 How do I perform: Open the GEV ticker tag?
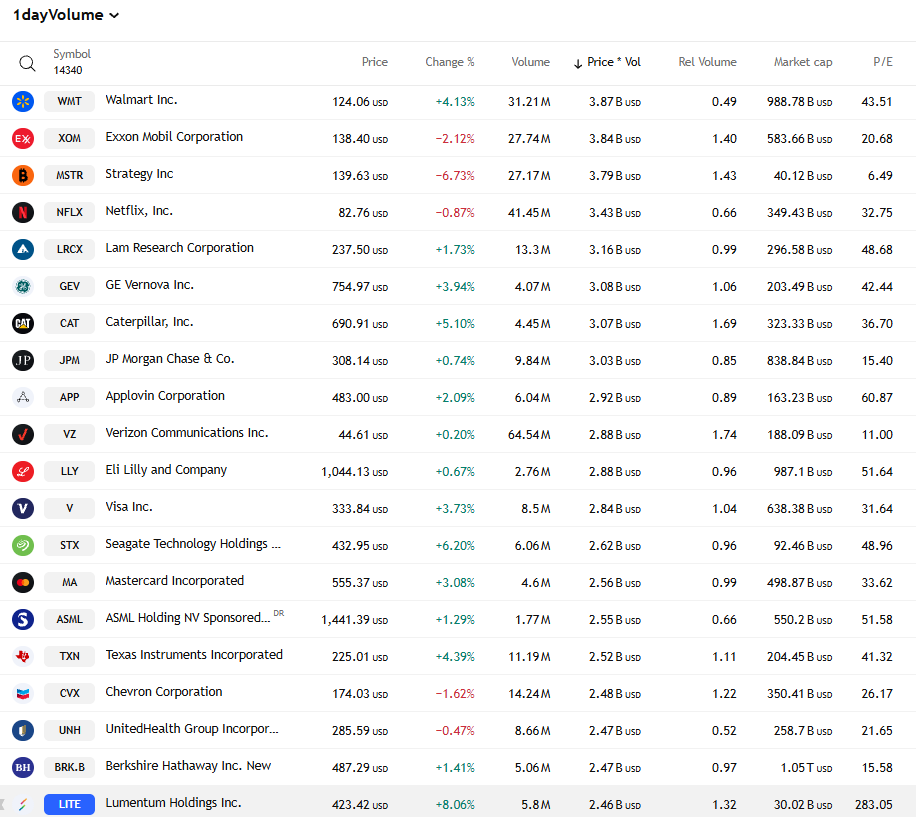point(70,286)
